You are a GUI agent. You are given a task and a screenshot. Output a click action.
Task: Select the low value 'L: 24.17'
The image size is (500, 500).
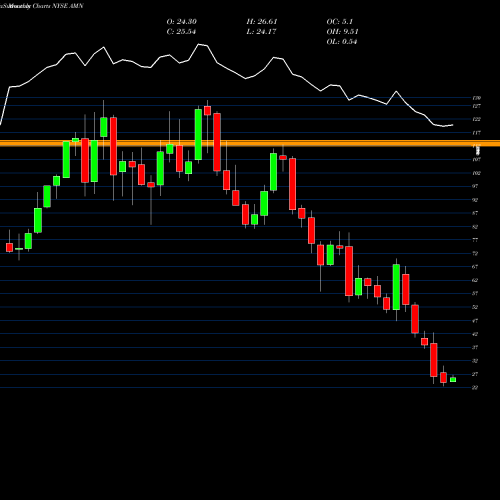[261, 32]
